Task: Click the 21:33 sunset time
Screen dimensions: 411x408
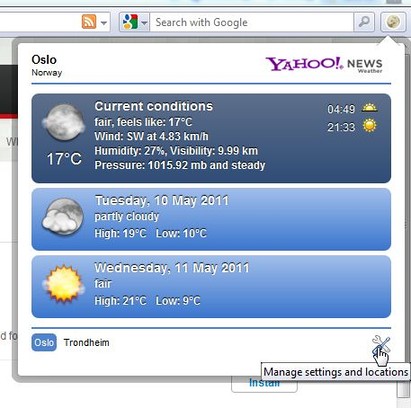Action: (341, 127)
